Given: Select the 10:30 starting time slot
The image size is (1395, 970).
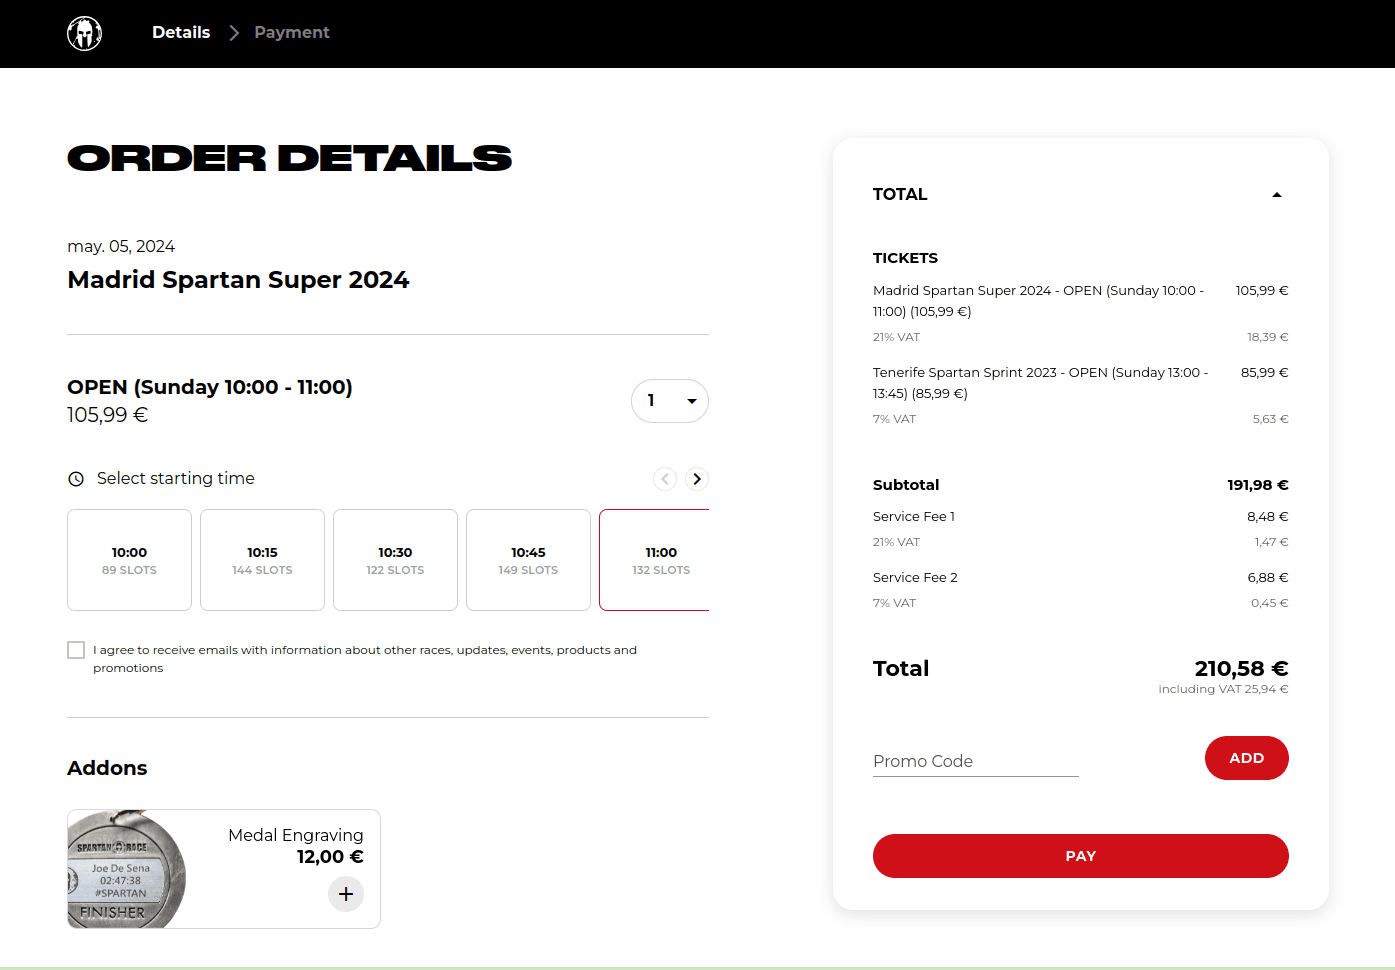Looking at the screenshot, I should (x=395, y=560).
